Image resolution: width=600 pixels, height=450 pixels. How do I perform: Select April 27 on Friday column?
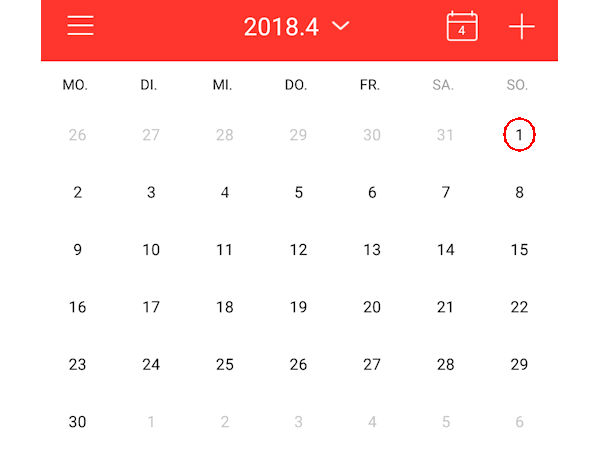click(372, 365)
